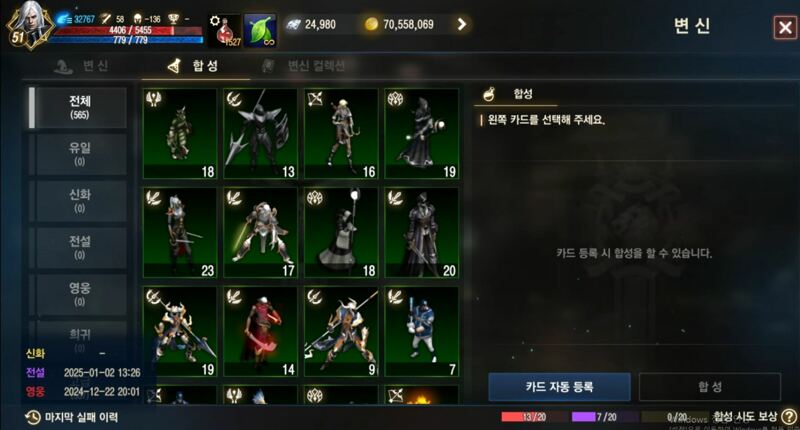
Task: Open character portrait at level 51
Action: 30,26
